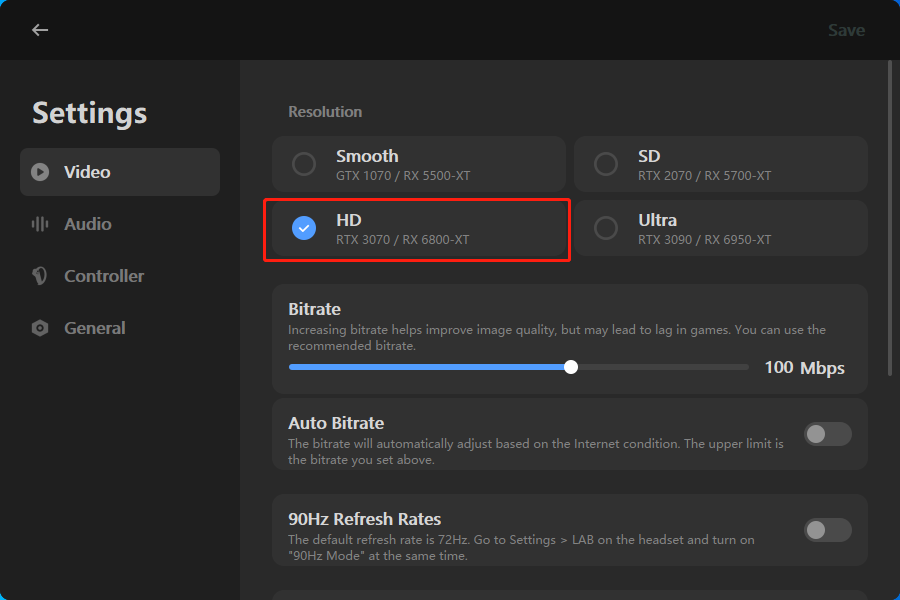Click the vertical scrollbar on the right
This screenshot has width=900, height=600.
[890, 218]
